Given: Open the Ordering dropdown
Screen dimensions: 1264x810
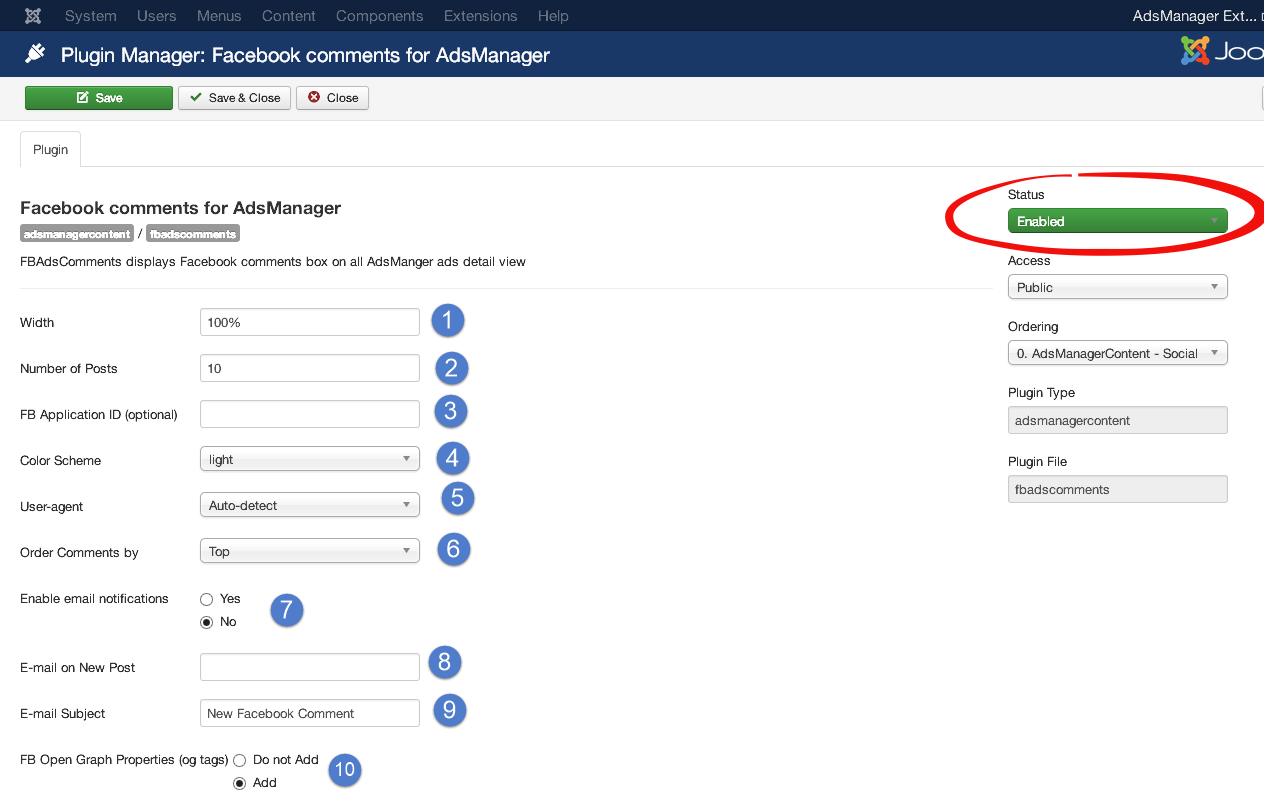Looking at the screenshot, I should click(1117, 353).
